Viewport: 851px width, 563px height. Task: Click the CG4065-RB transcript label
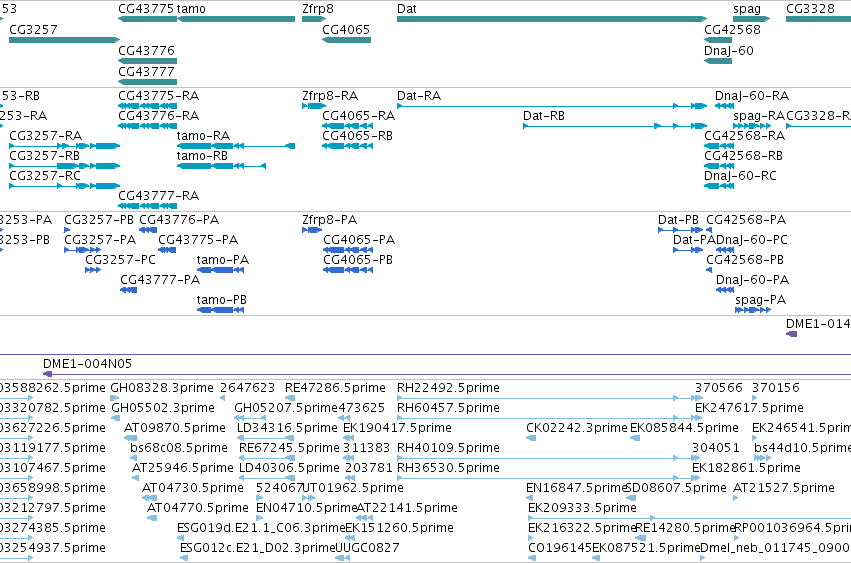(357, 136)
